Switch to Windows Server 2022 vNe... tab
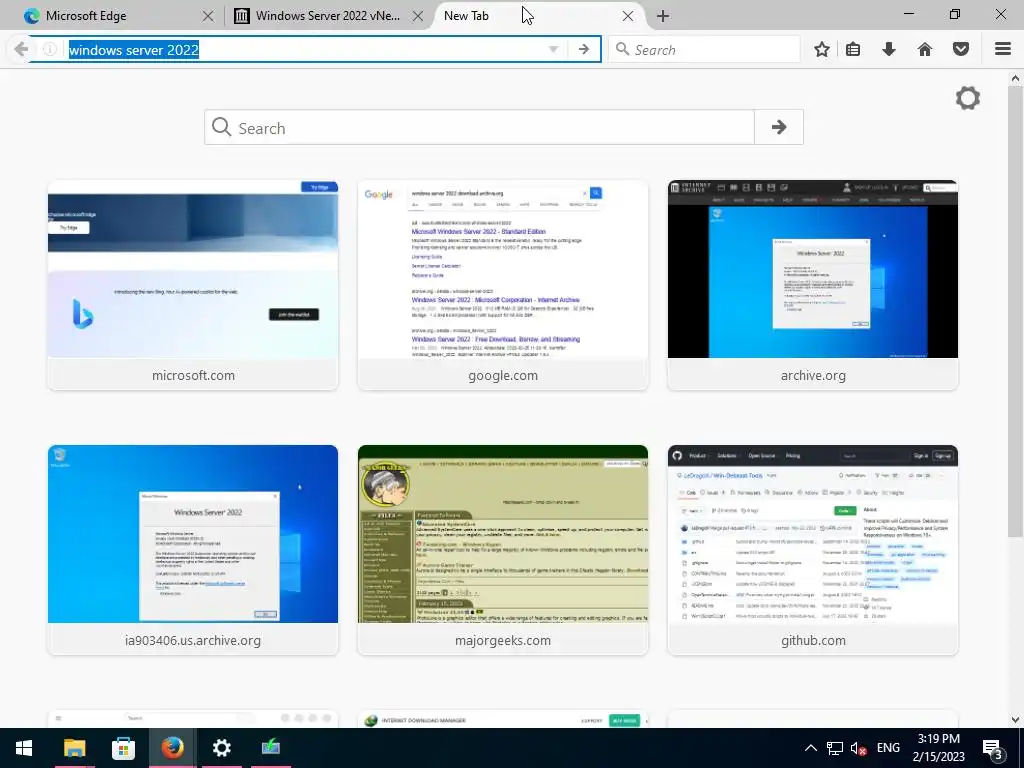The height and width of the screenshot is (768, 1024). tap(328, 16)
